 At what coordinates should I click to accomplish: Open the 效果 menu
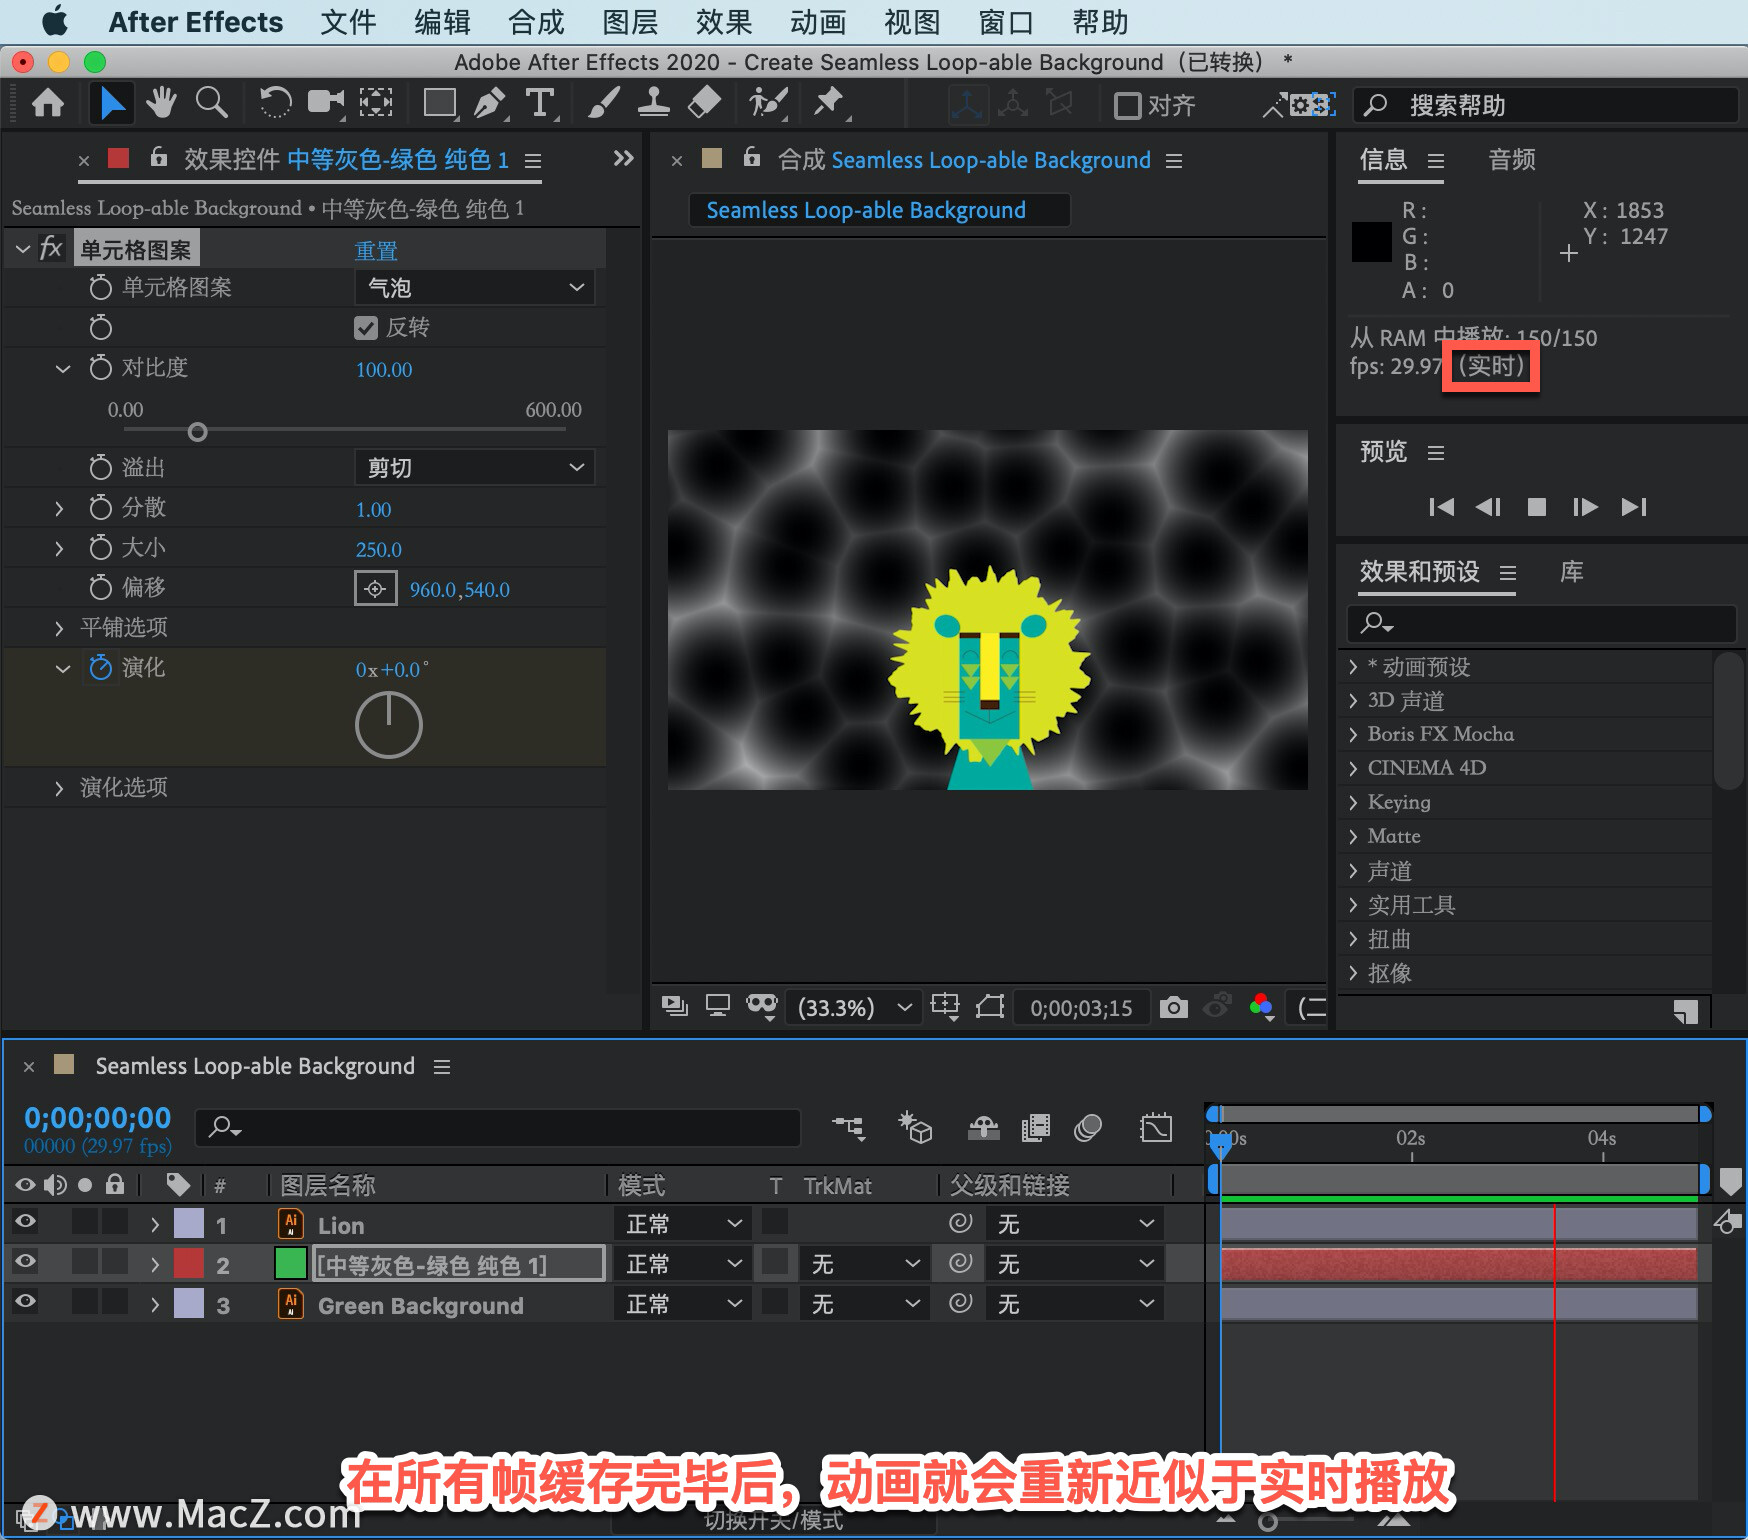[x=724, y=22]
